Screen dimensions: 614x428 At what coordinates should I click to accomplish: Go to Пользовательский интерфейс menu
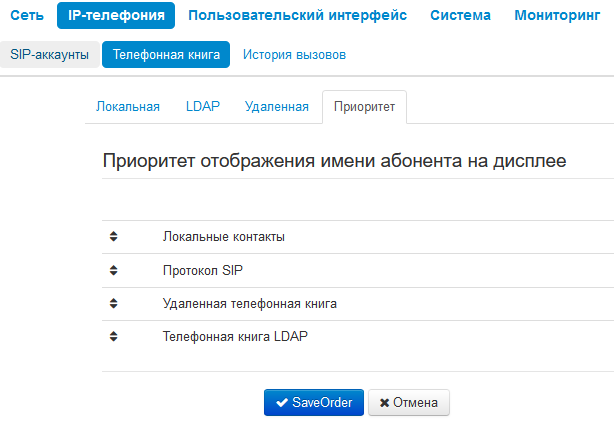point(297,15)
